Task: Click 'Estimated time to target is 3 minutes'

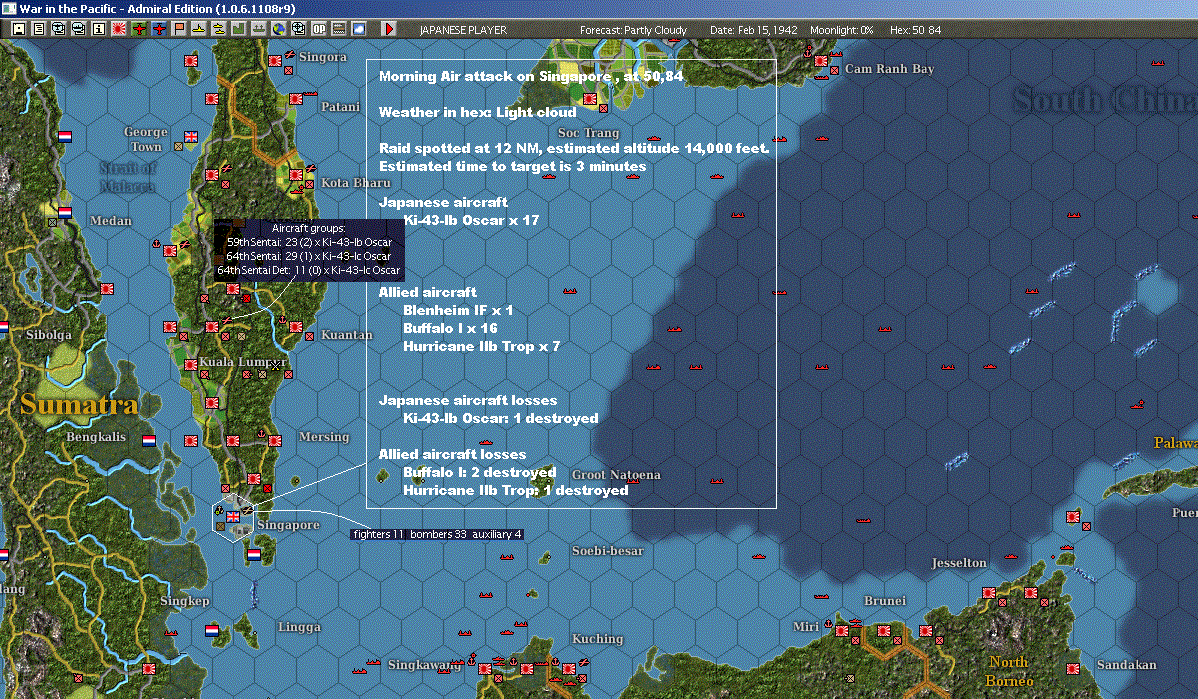Action: [513, 167]
